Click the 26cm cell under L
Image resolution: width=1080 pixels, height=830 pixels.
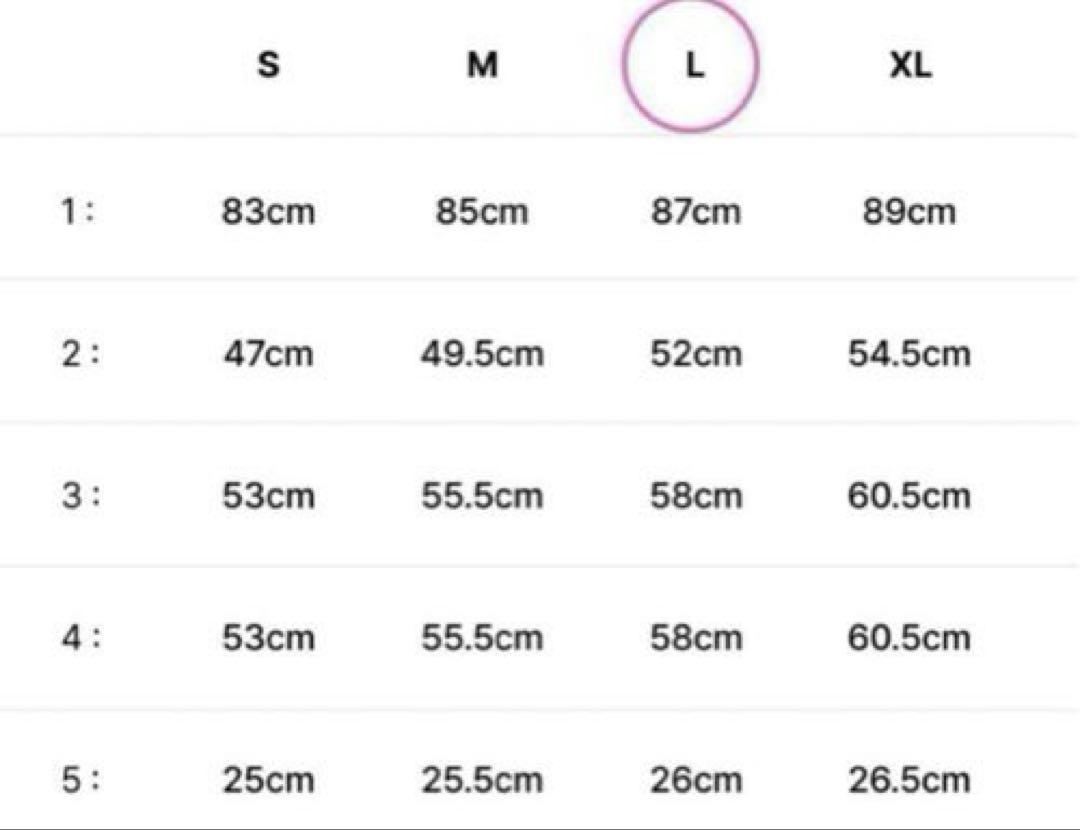click(x=696, y=780)
